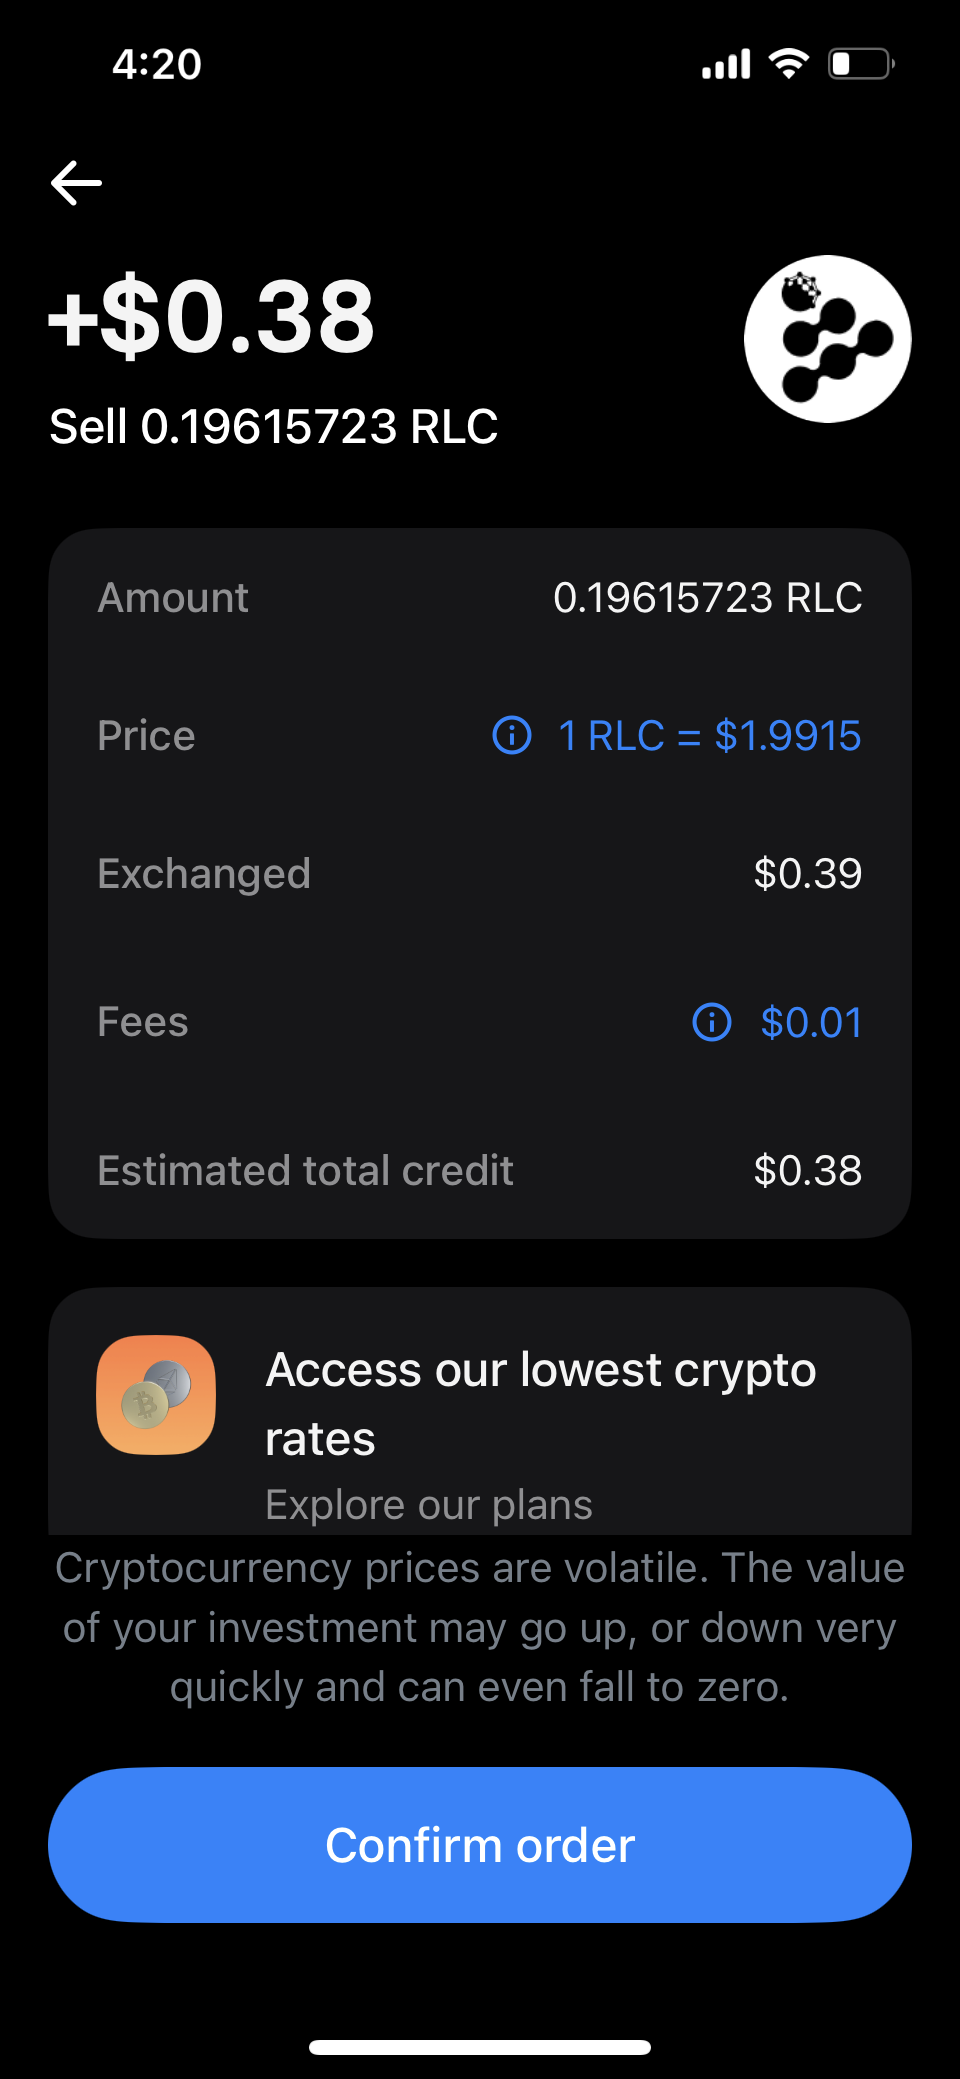Tap the Exchanged $0.39 value
The width and height of the screenshot is (960, 2079).
click(807, 874)
